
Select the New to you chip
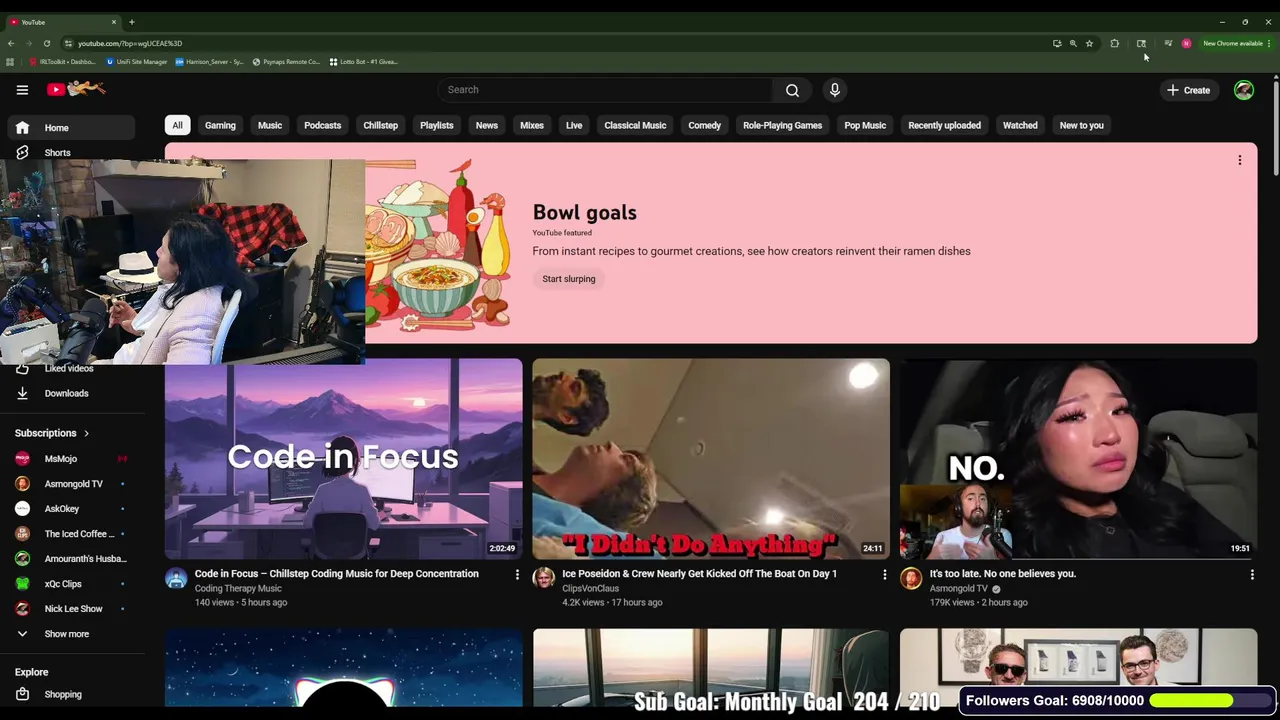tap(1082, 126)
